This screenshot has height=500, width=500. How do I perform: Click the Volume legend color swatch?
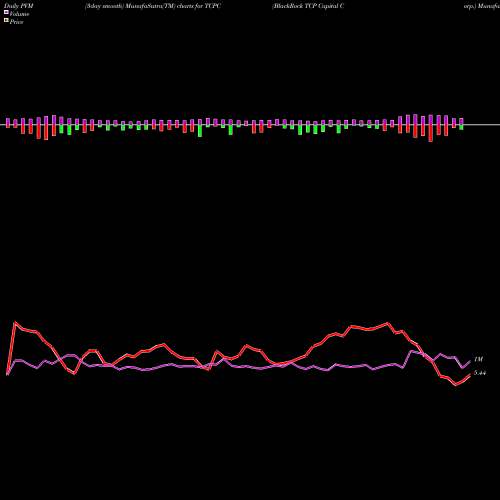click(6, 12)
